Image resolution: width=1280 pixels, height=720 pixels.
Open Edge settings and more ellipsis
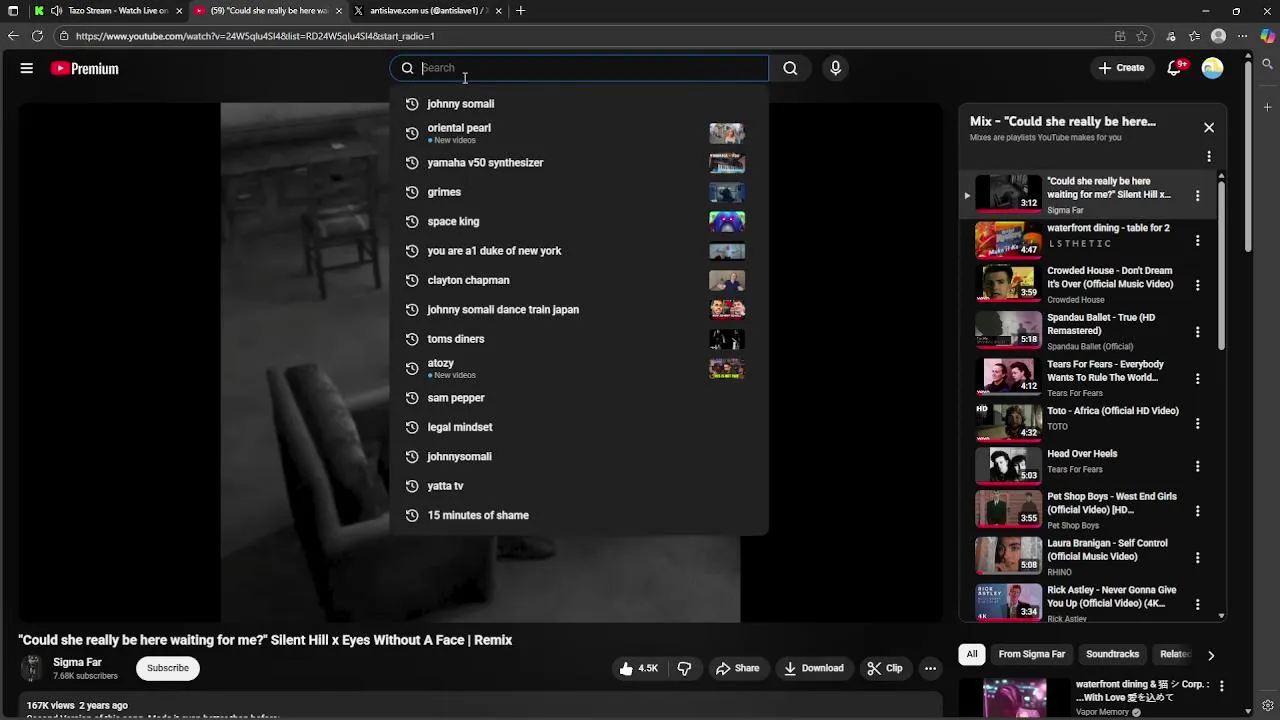(1242, 36)
